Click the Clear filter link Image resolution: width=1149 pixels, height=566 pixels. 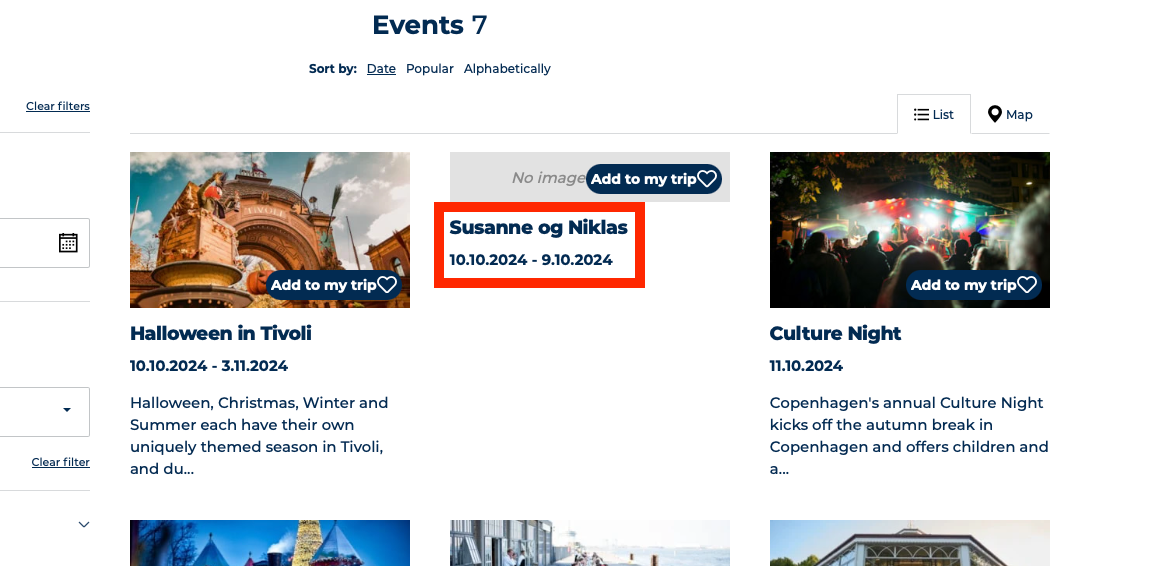(61, 462)
